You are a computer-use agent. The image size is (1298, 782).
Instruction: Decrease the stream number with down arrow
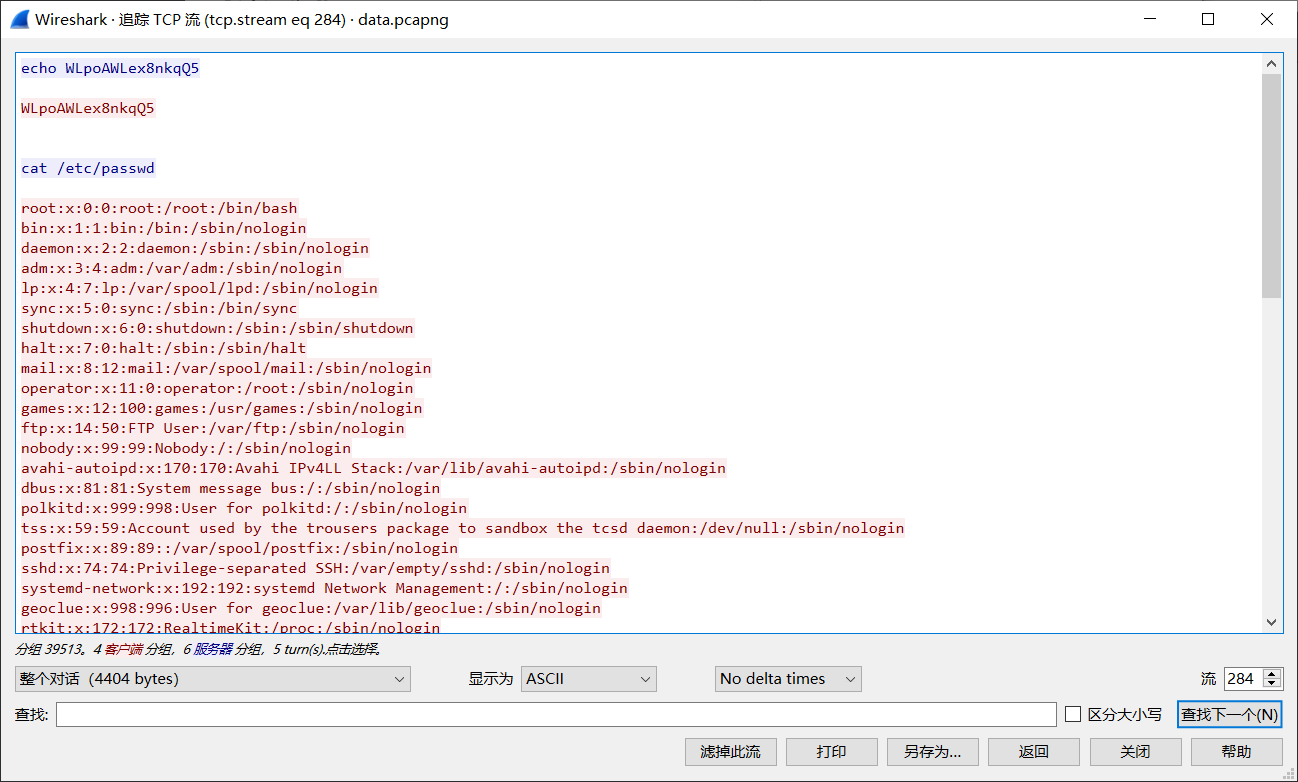coord(1272,685)
